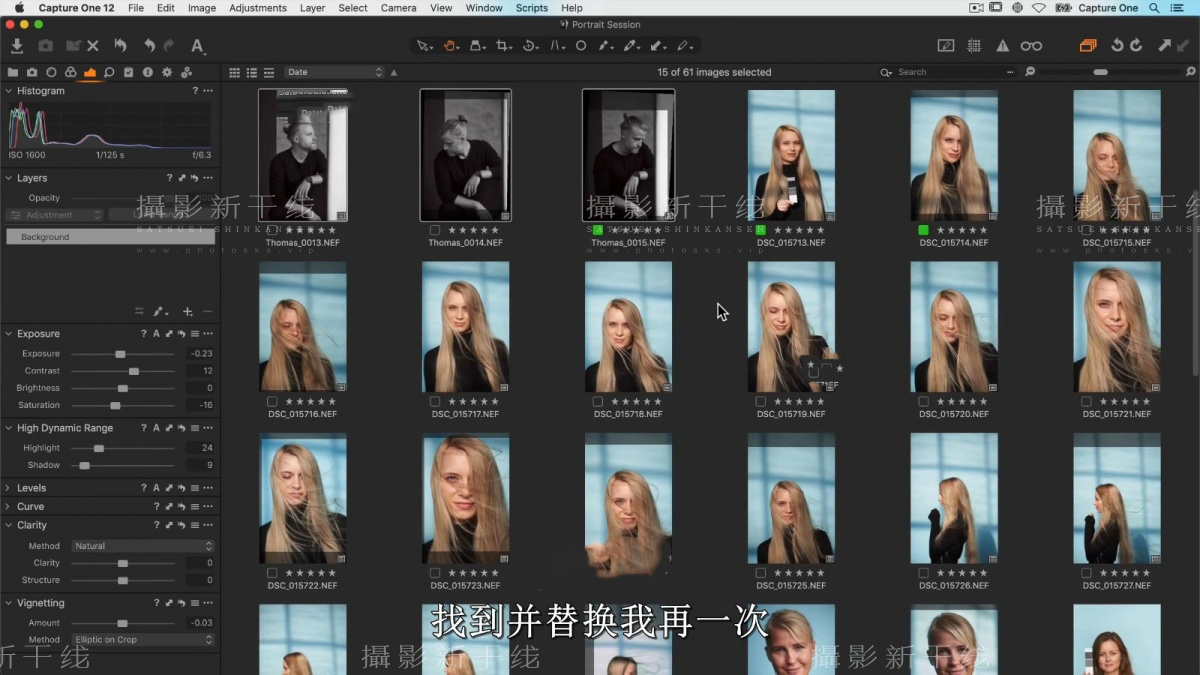Collapse the Histogram panel
The image size is (1200, 675).
pos(9,91)
